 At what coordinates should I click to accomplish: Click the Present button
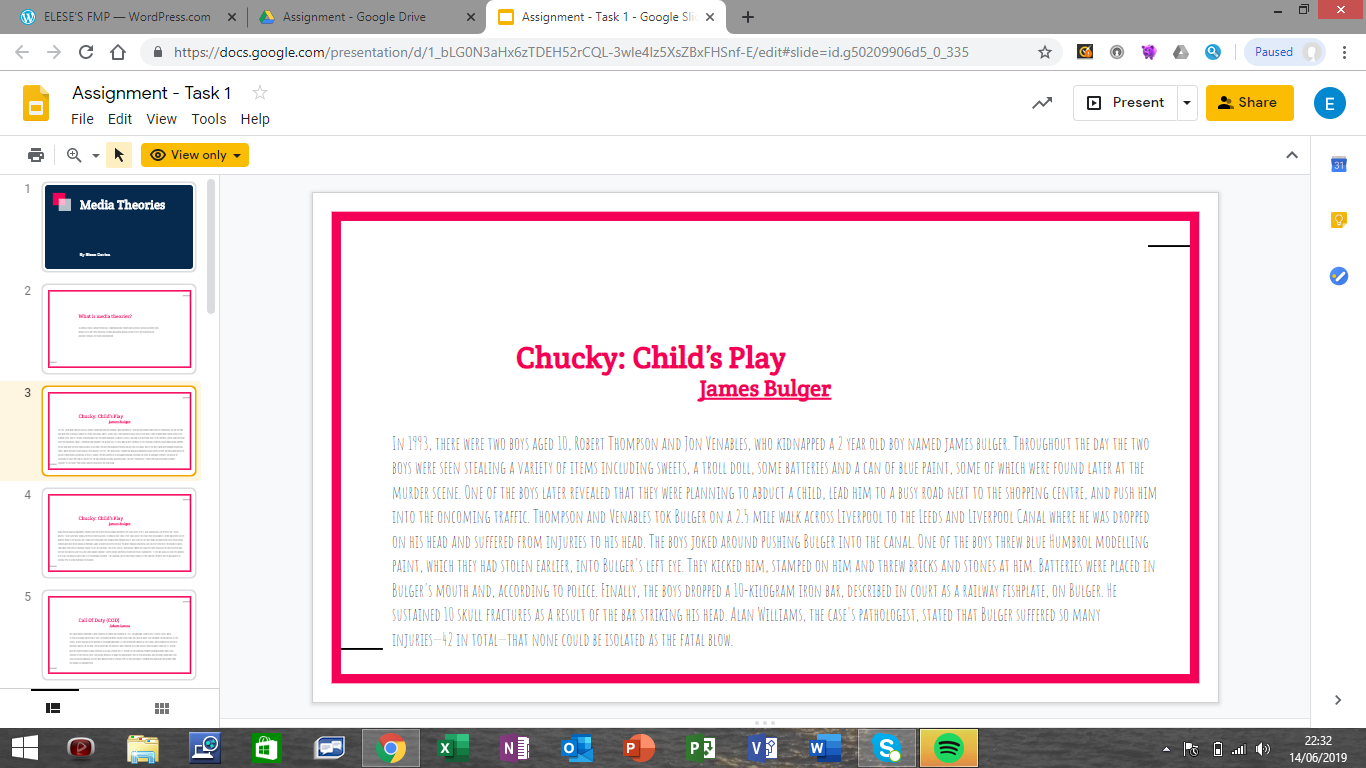1126,102
